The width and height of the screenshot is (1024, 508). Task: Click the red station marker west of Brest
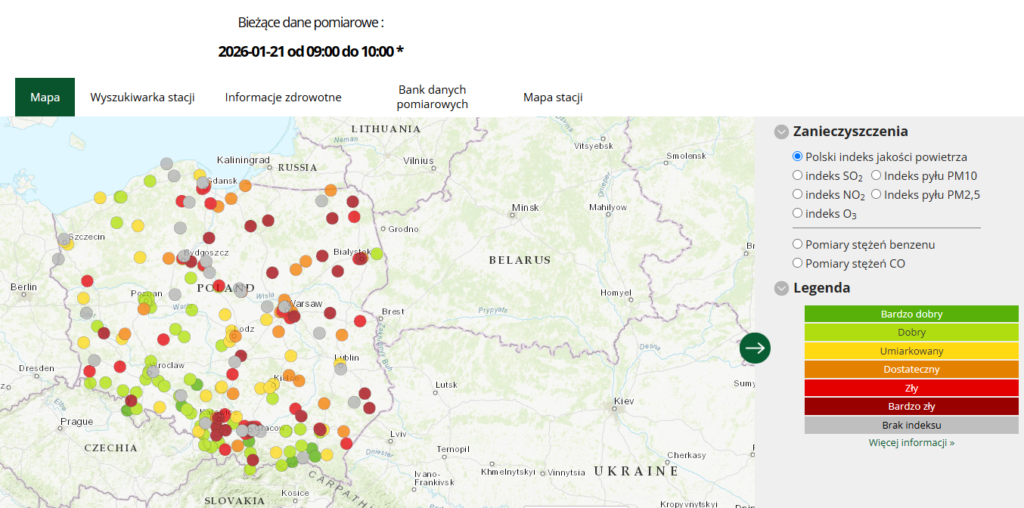tap(359, 321)
